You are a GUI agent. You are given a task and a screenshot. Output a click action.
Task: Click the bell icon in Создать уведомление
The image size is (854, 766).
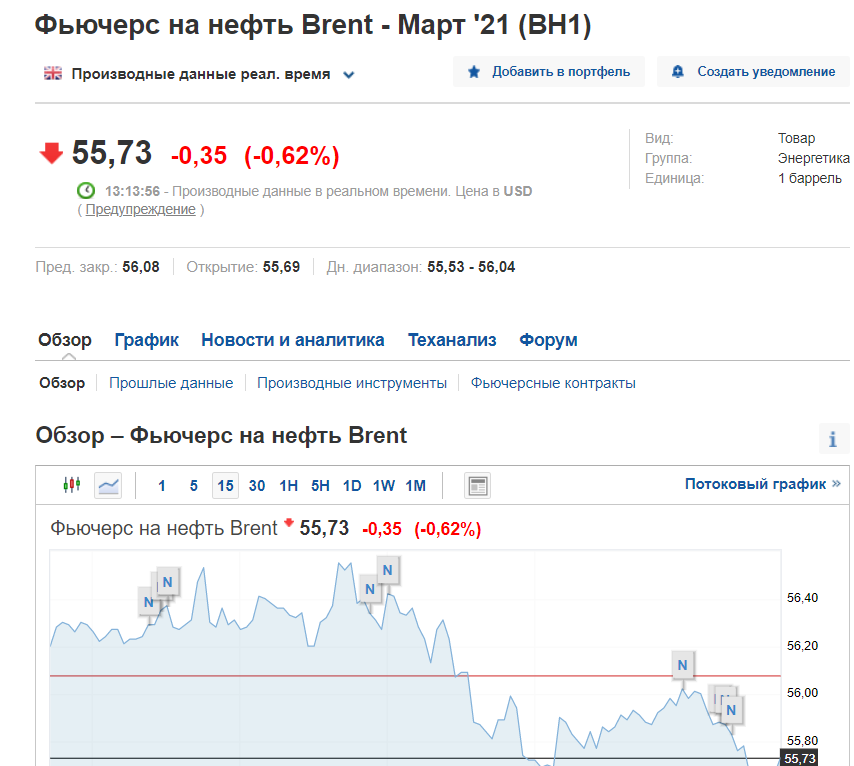tap(678, 71)
